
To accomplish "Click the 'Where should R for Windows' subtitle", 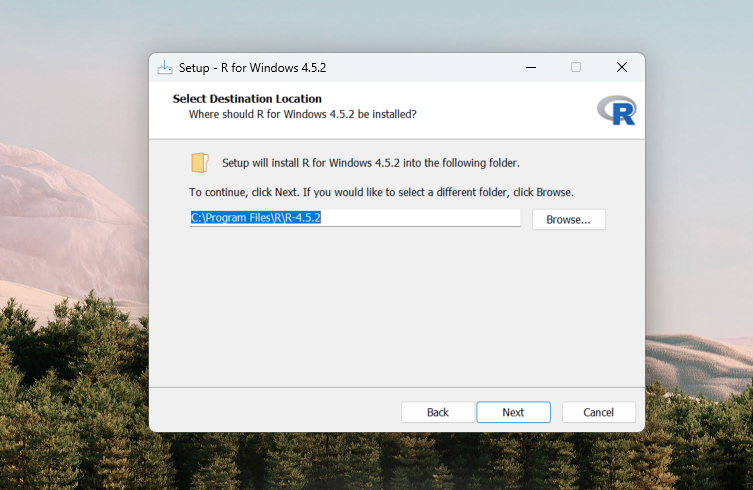I will (302, 114).
